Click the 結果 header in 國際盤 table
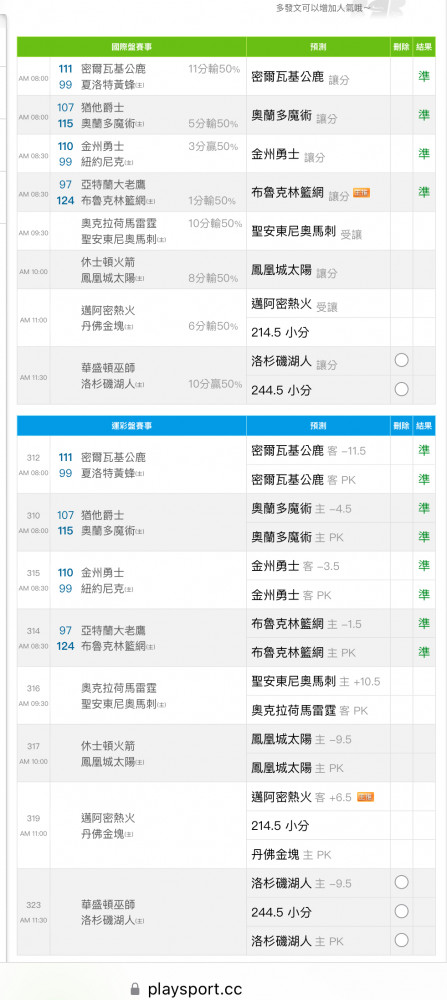This screenshot has width=447, height=1000. [x=424, y=47]
